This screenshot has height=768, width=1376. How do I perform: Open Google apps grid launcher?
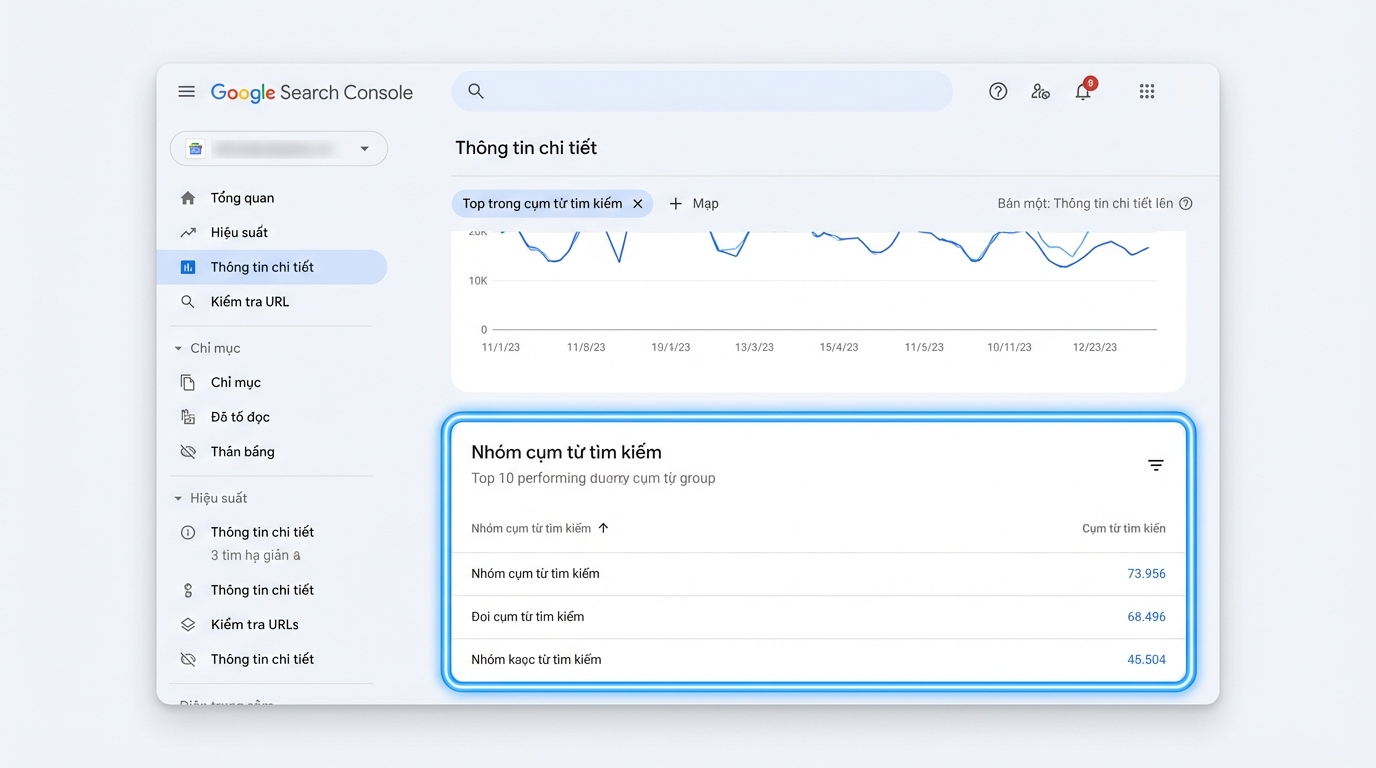[x=1146, y=91]
